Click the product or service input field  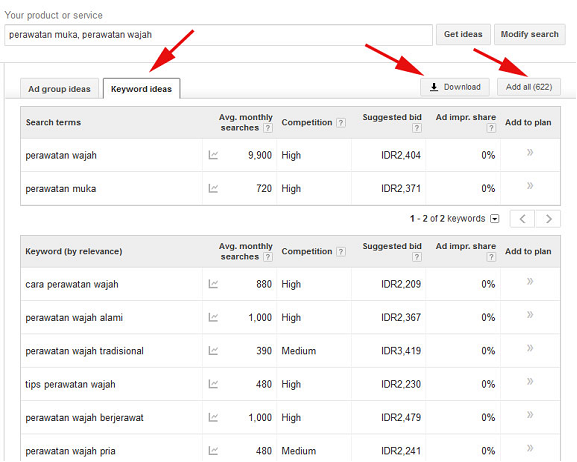[x=218, y=35]
